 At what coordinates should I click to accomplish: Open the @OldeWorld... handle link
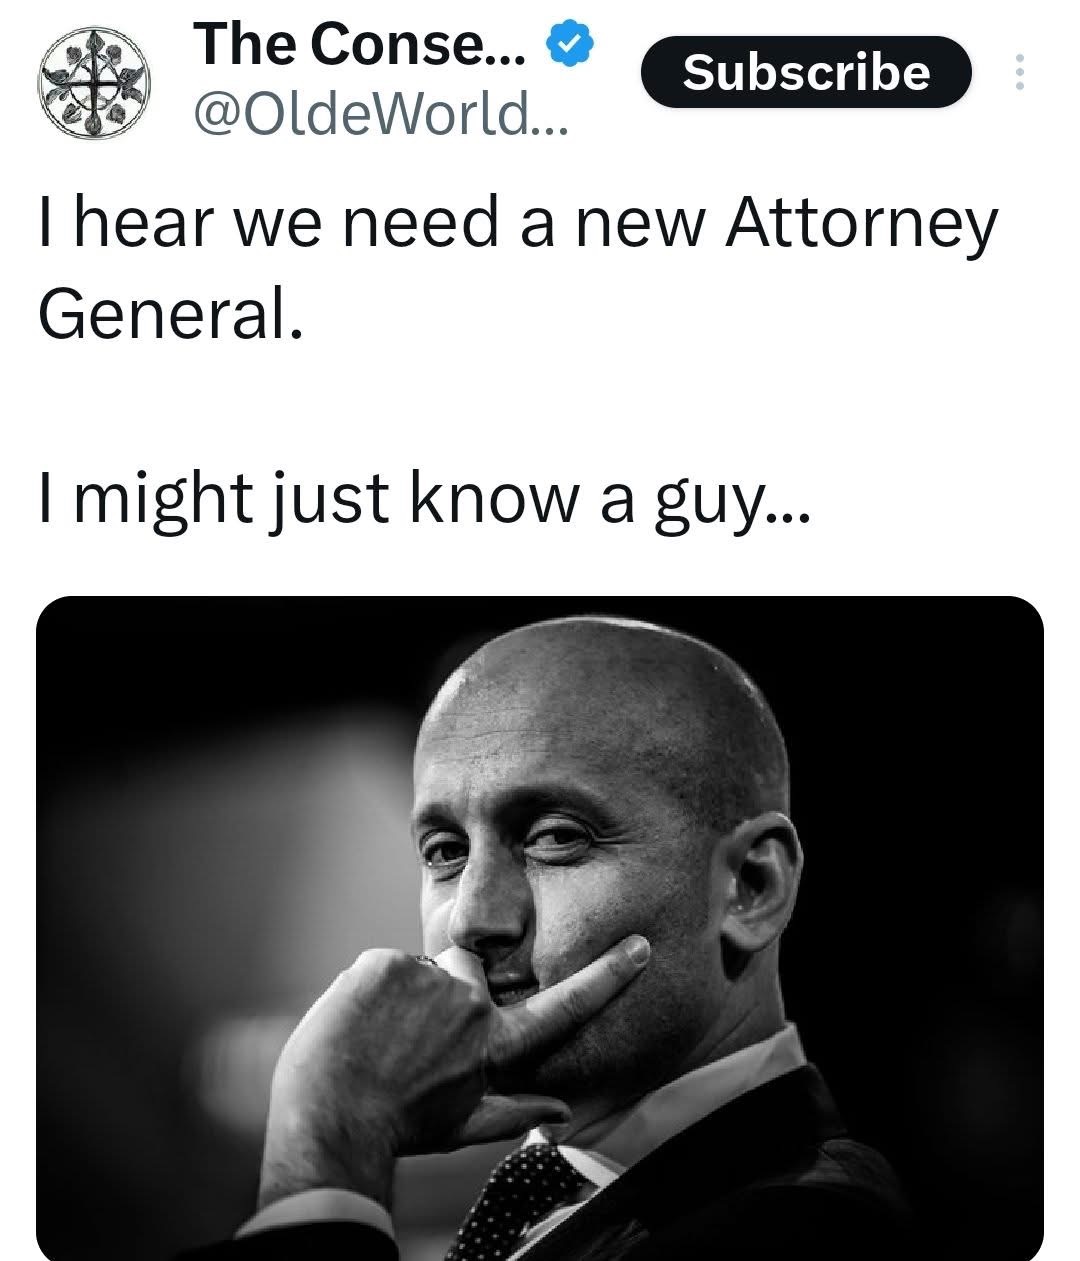click(x=382, y=118)
